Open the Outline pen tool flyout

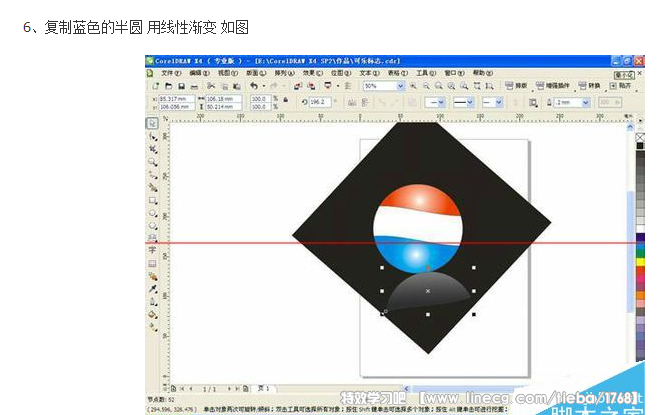click(152, 301)
